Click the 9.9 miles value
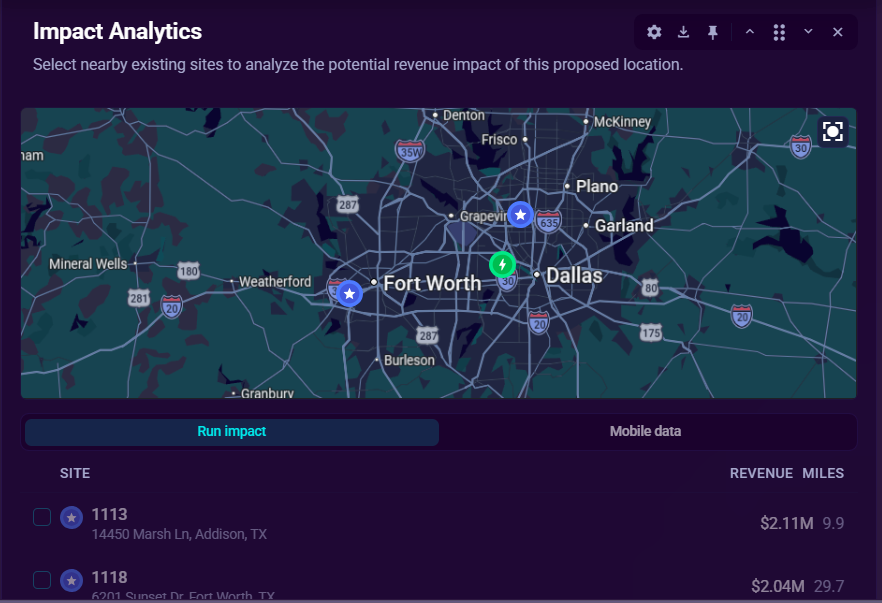Viewport: 882px width, 603px height. [833, 523]
